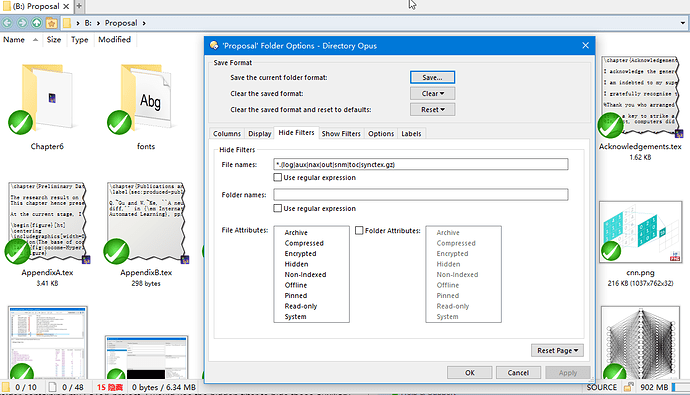Image resolution: width=690 pixels, height=395 pixels.
Task: Switch to the Columns tab
Action: pos(227,134)
